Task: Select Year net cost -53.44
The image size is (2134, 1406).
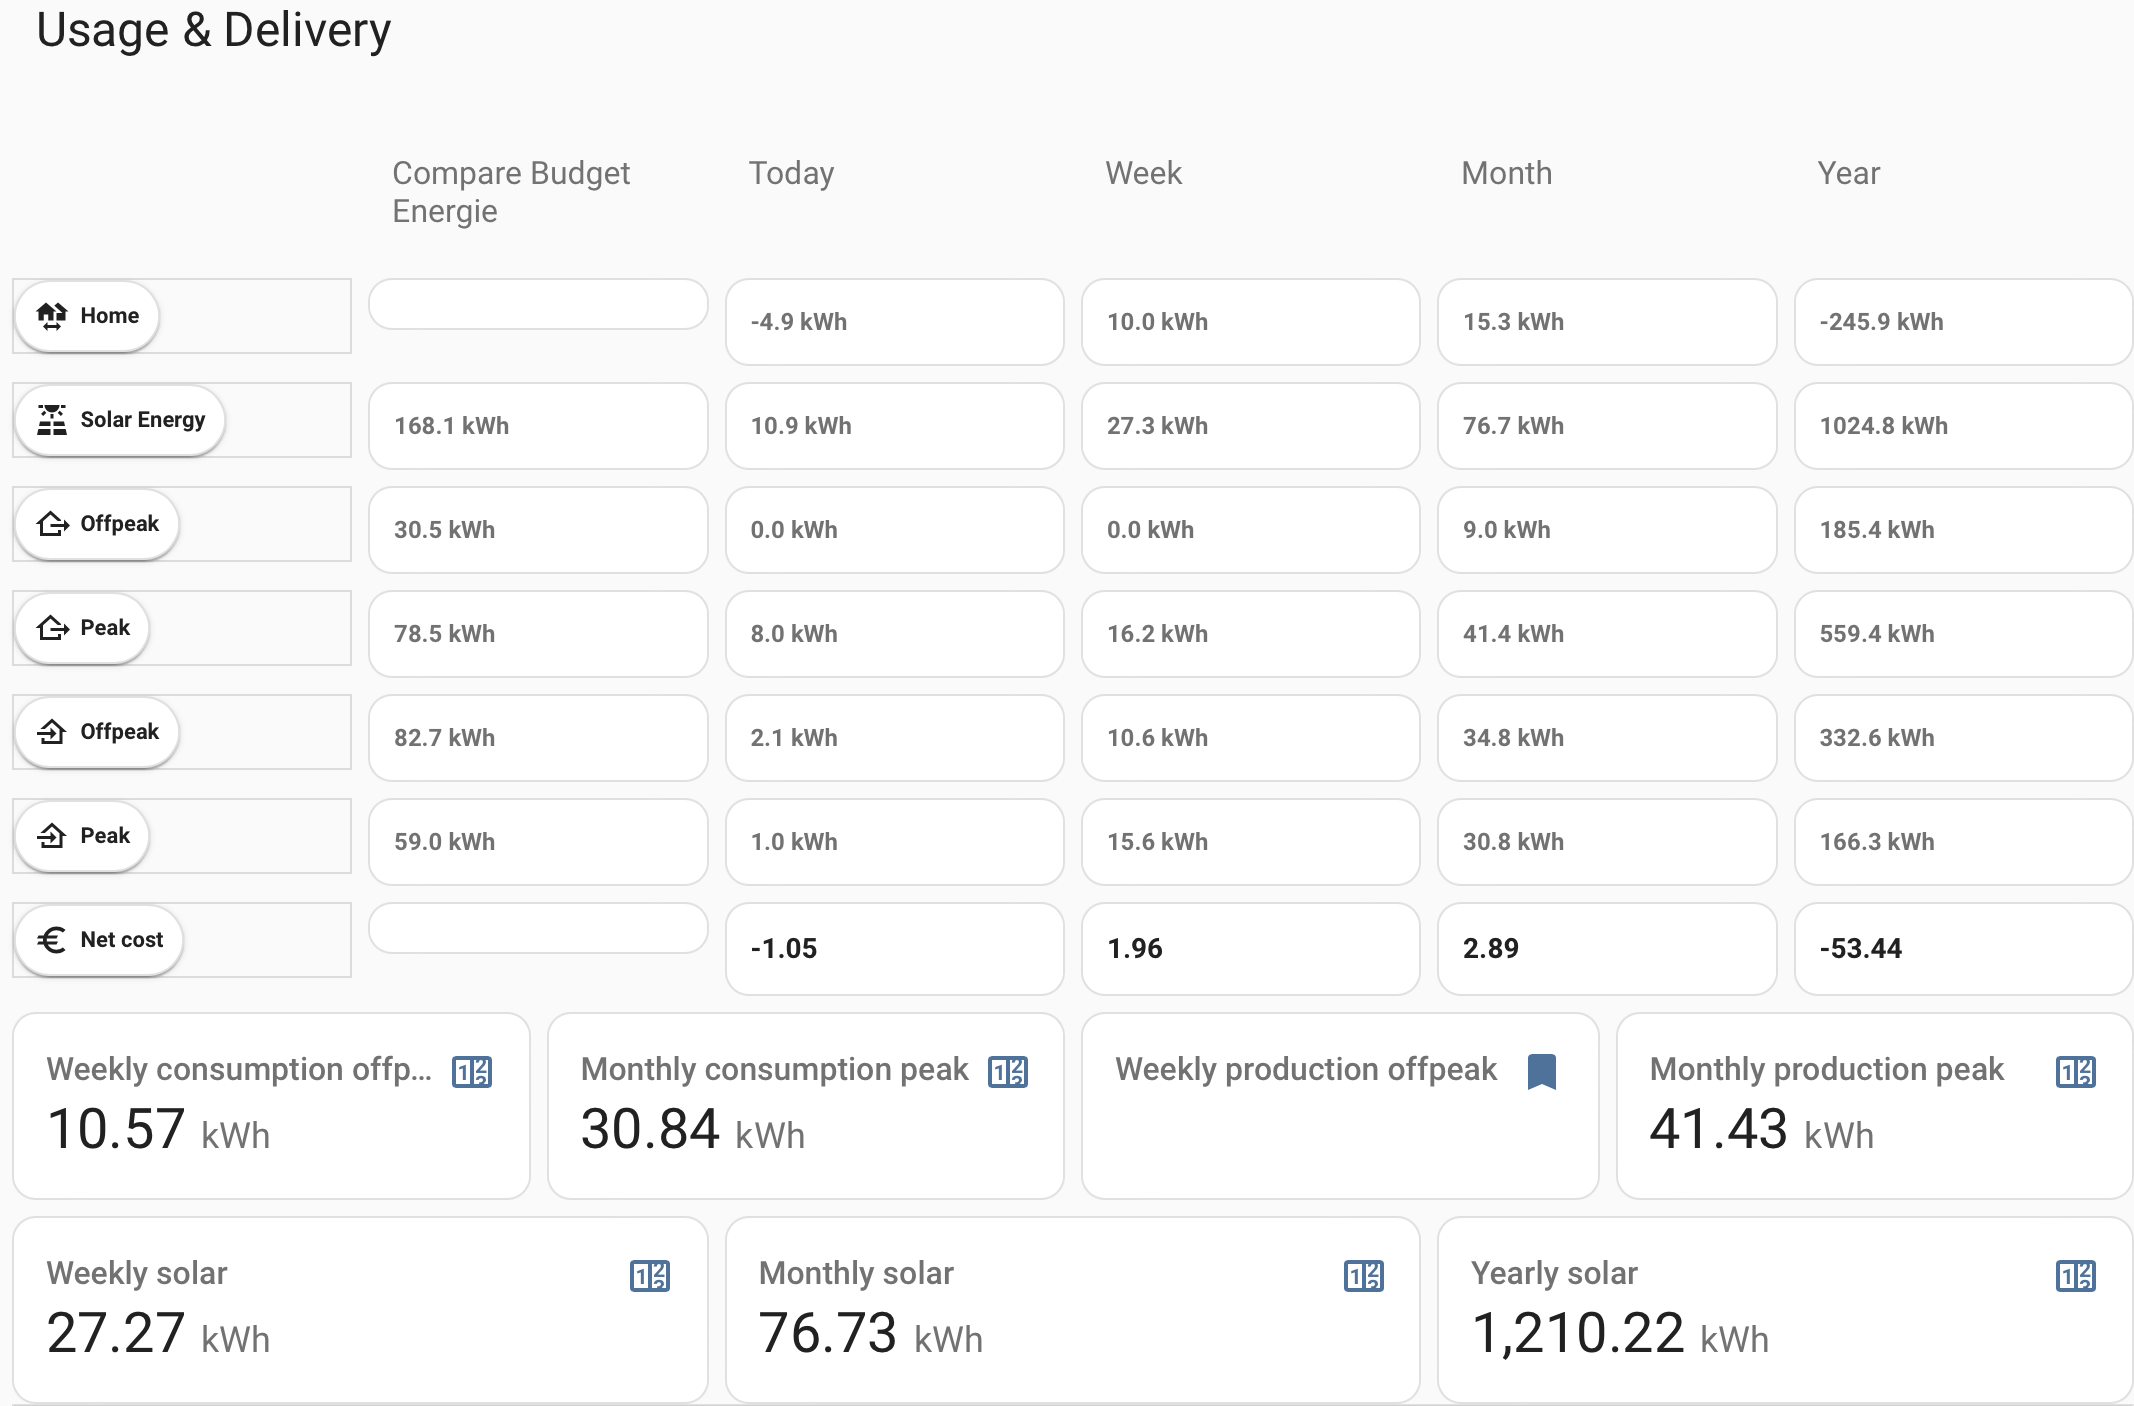Action: pos(1964,949)
